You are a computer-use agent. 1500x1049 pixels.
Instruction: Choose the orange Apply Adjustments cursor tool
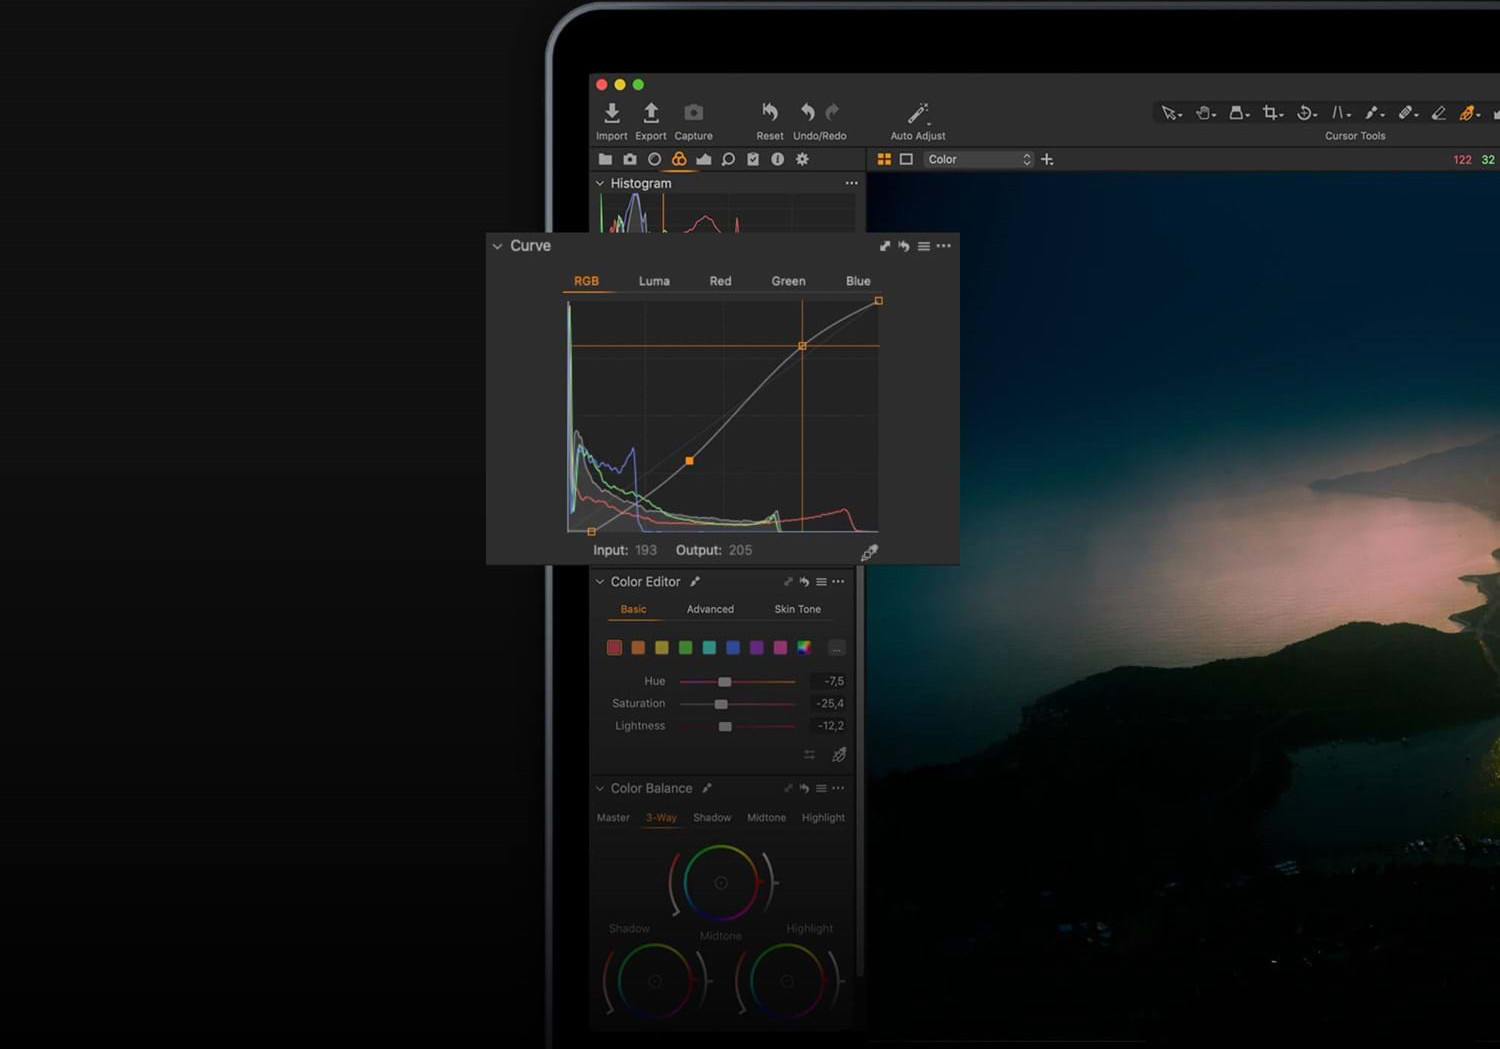(1468, 113)
